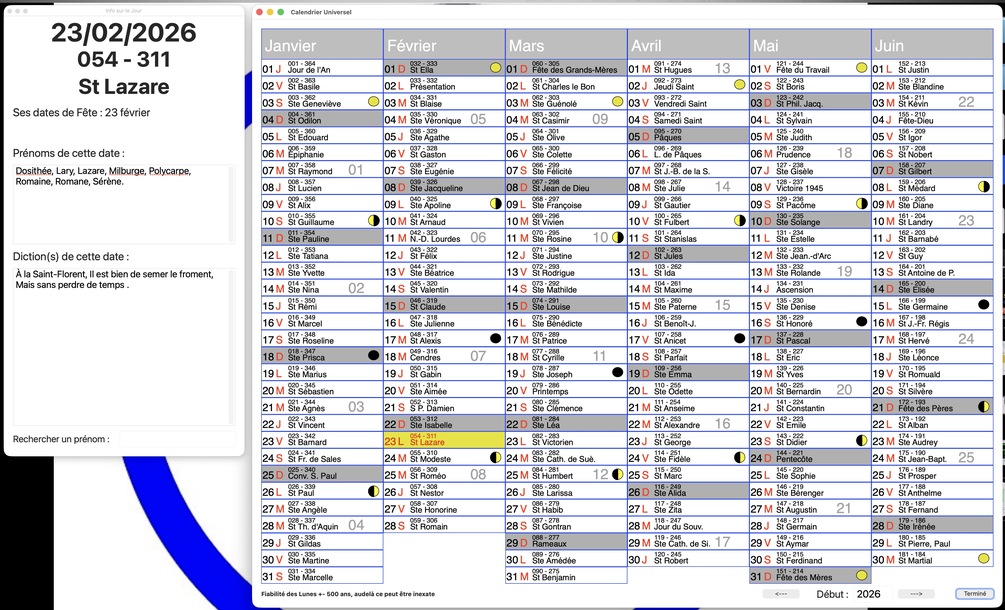Click the quarter moon icon on 24 St Modeste
The image size is (1005, 610).
coord(495,457)
